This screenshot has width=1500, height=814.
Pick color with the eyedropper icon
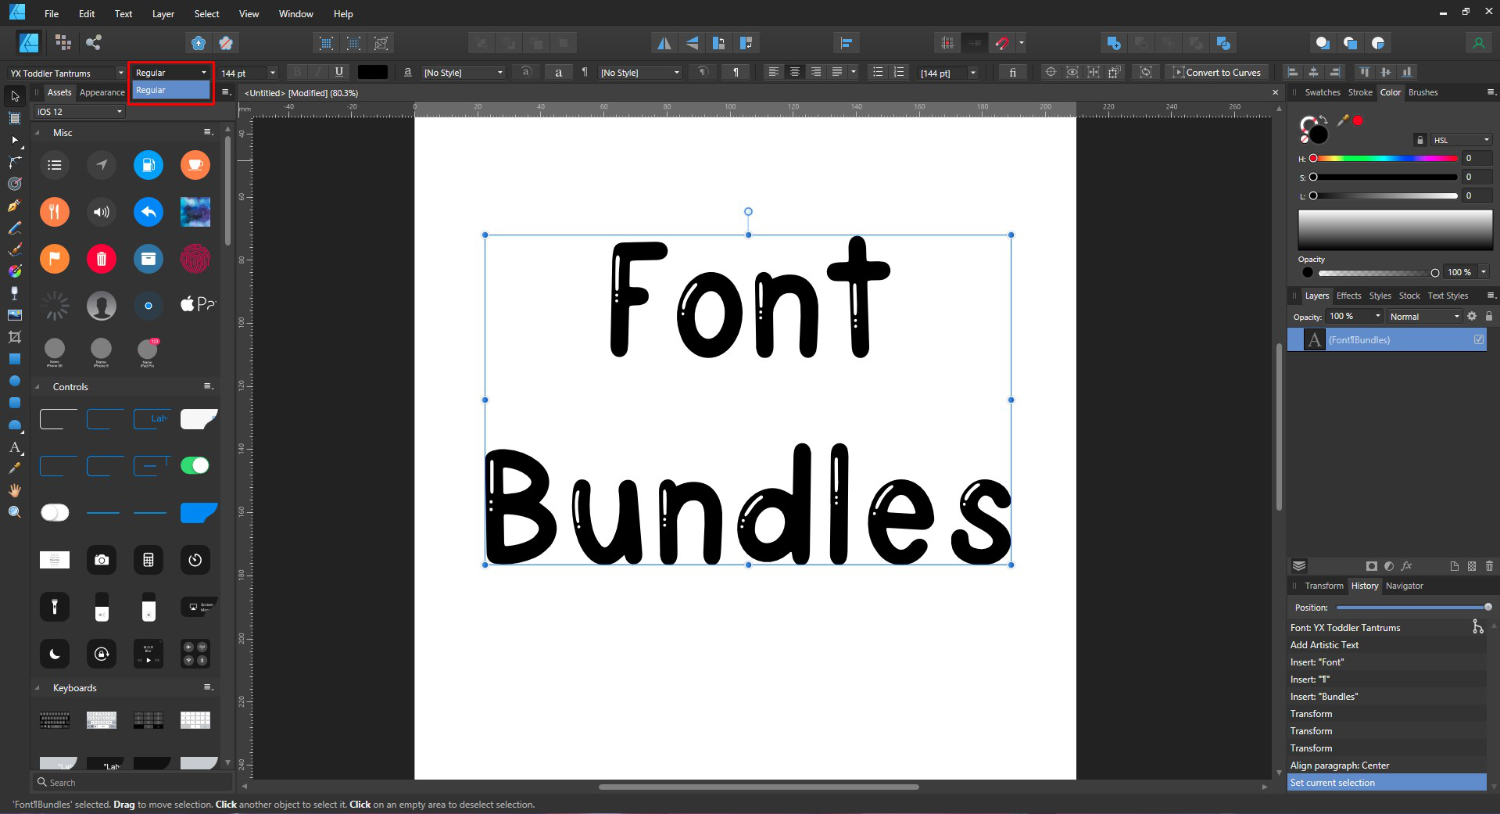coord(1343,120)
